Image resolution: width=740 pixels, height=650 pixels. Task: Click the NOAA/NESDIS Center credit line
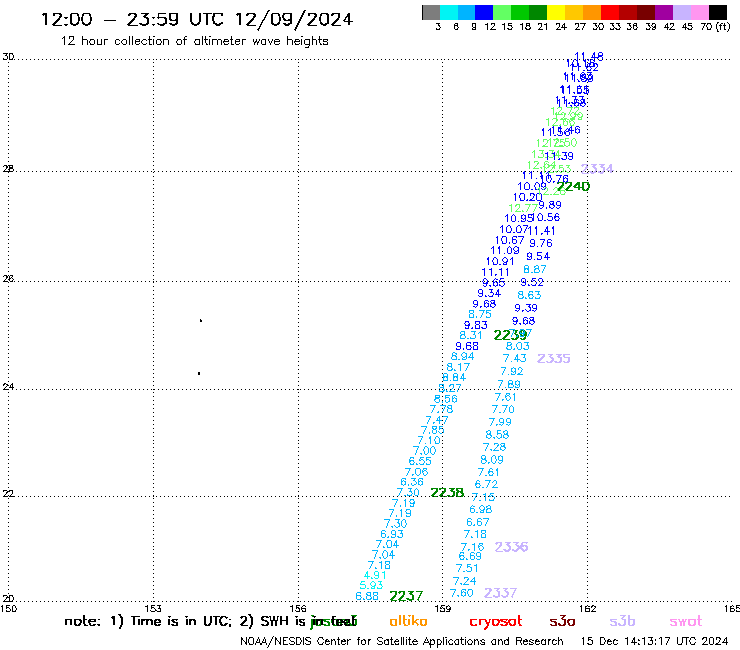tap(402, 642)
